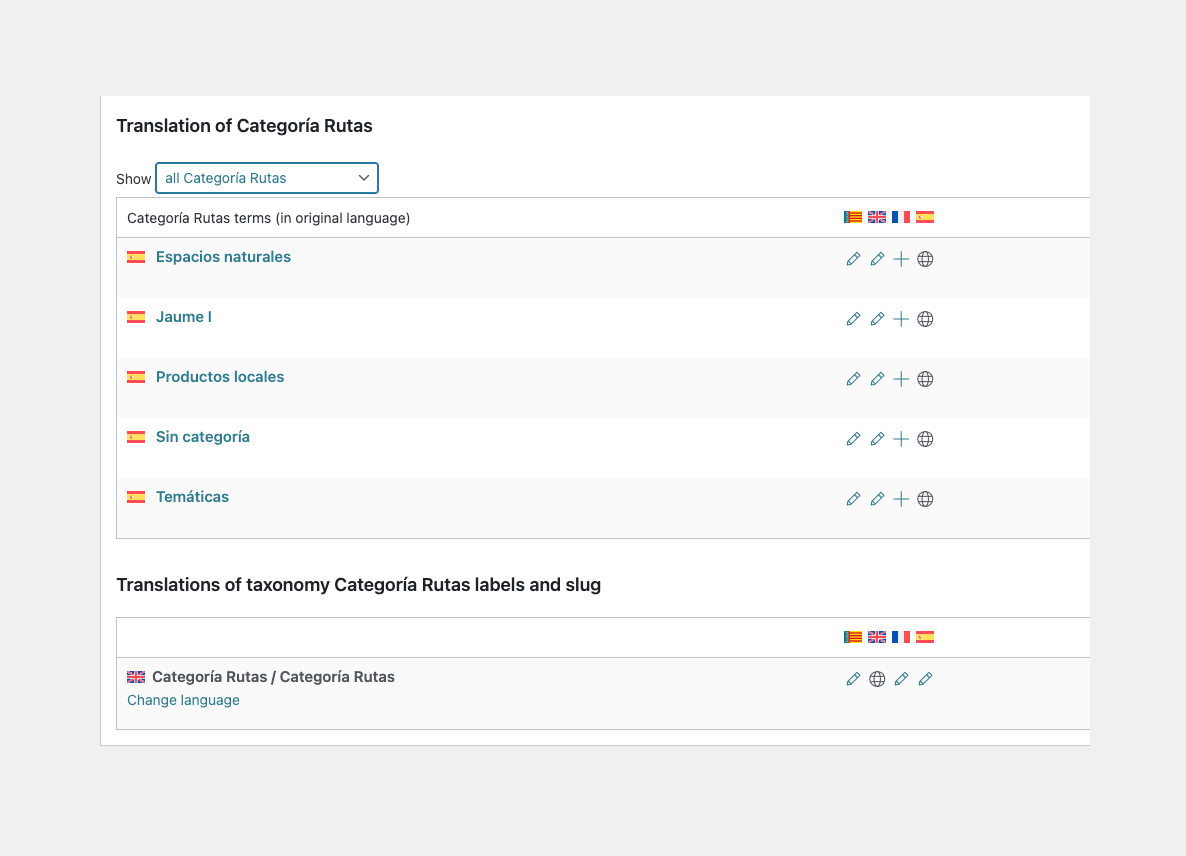The height and width of the screenshot is (856, 1186).
Task: Edit English translation of Temáticas
Action: point(877,499)
